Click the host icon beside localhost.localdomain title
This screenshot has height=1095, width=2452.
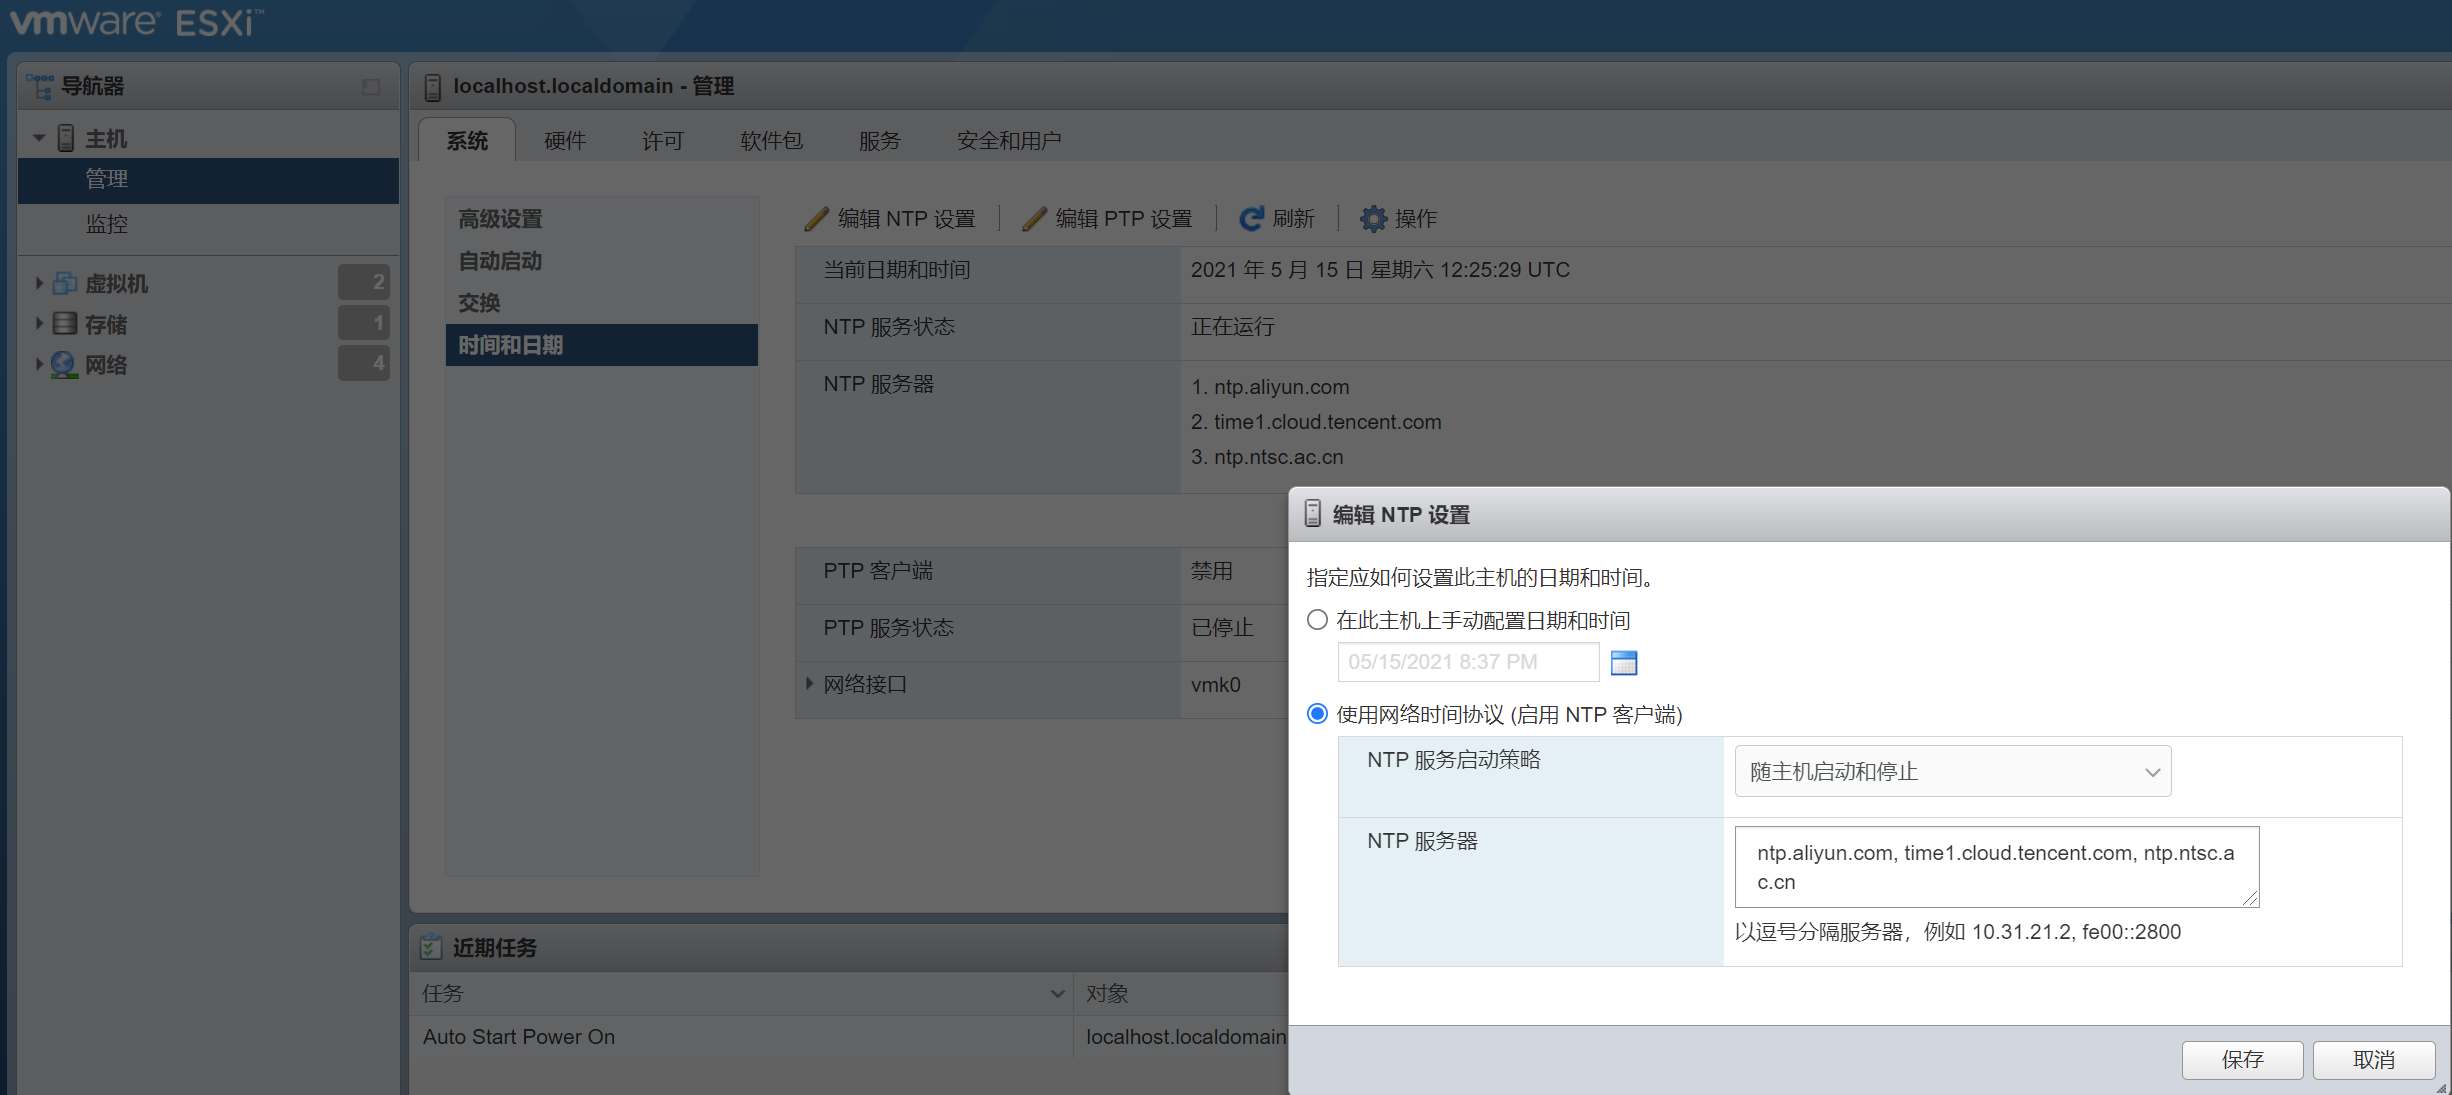point(433,87)
